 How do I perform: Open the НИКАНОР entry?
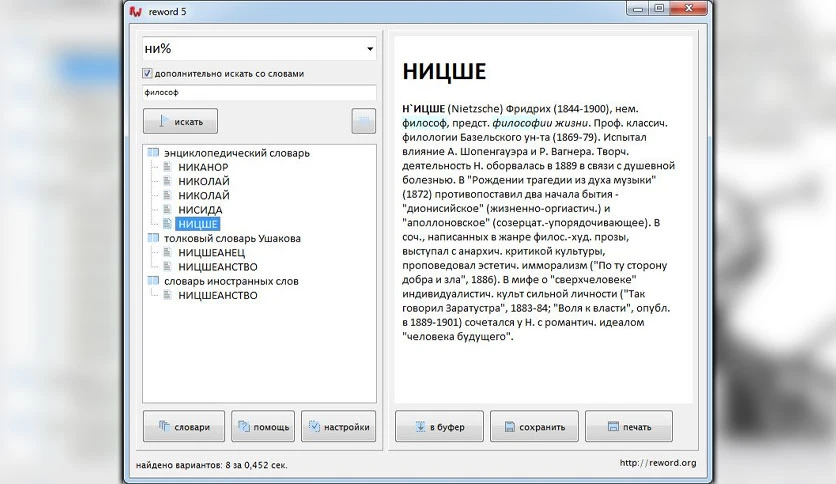click(x=203, y=167)
